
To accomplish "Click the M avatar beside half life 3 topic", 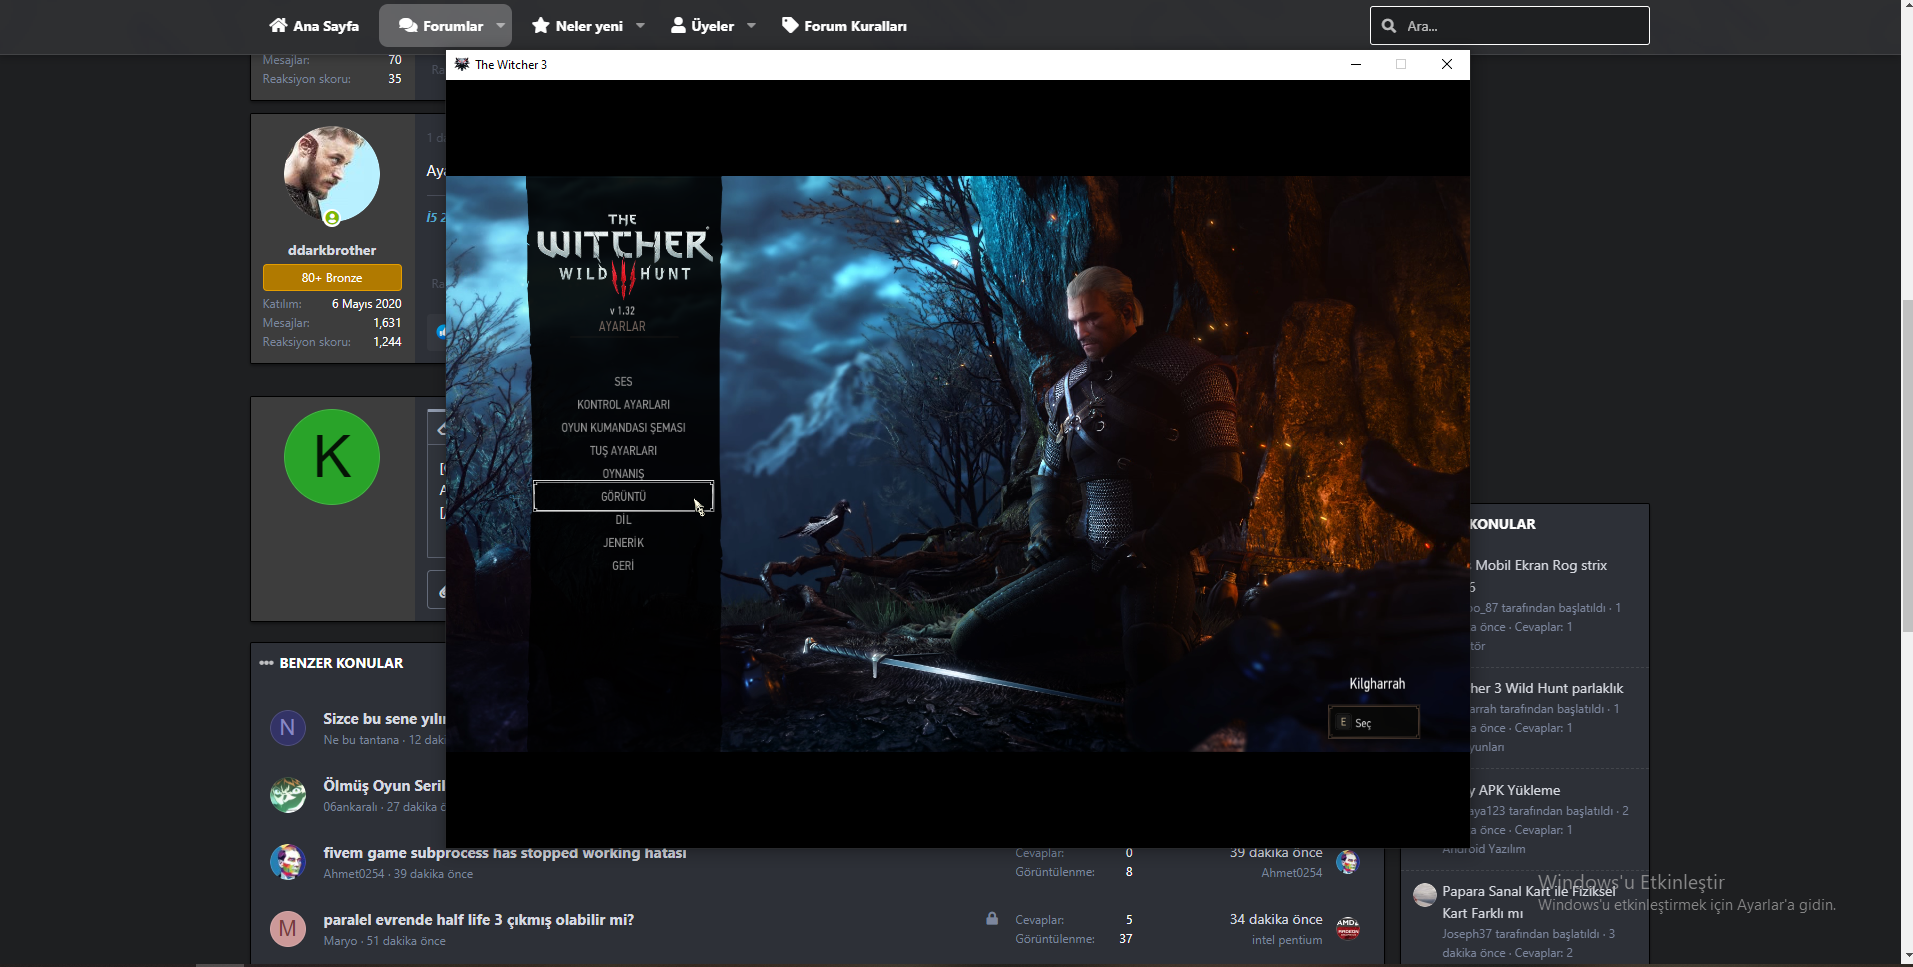I will 288,929.
